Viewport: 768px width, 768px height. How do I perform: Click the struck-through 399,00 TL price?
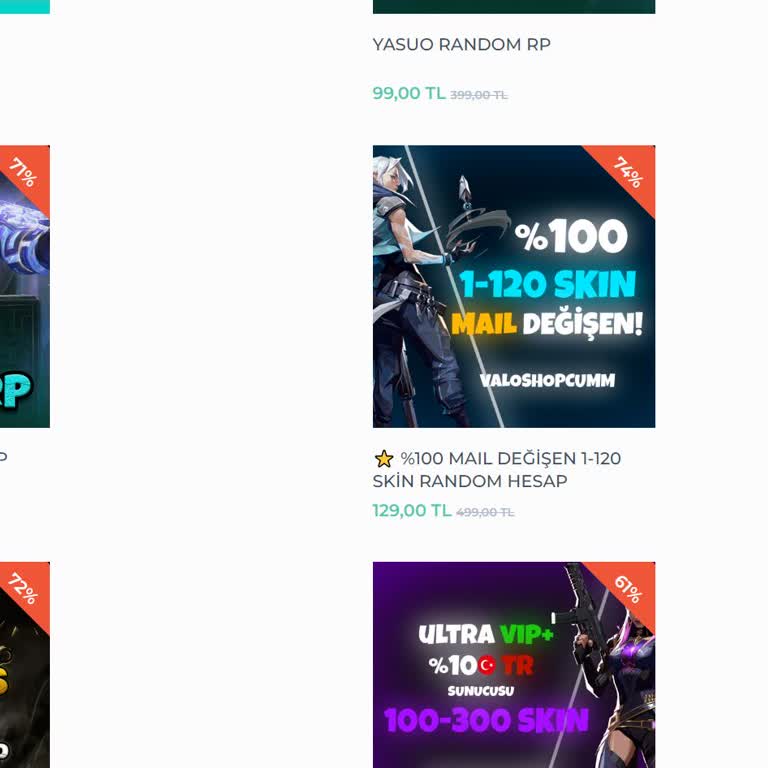479,95
